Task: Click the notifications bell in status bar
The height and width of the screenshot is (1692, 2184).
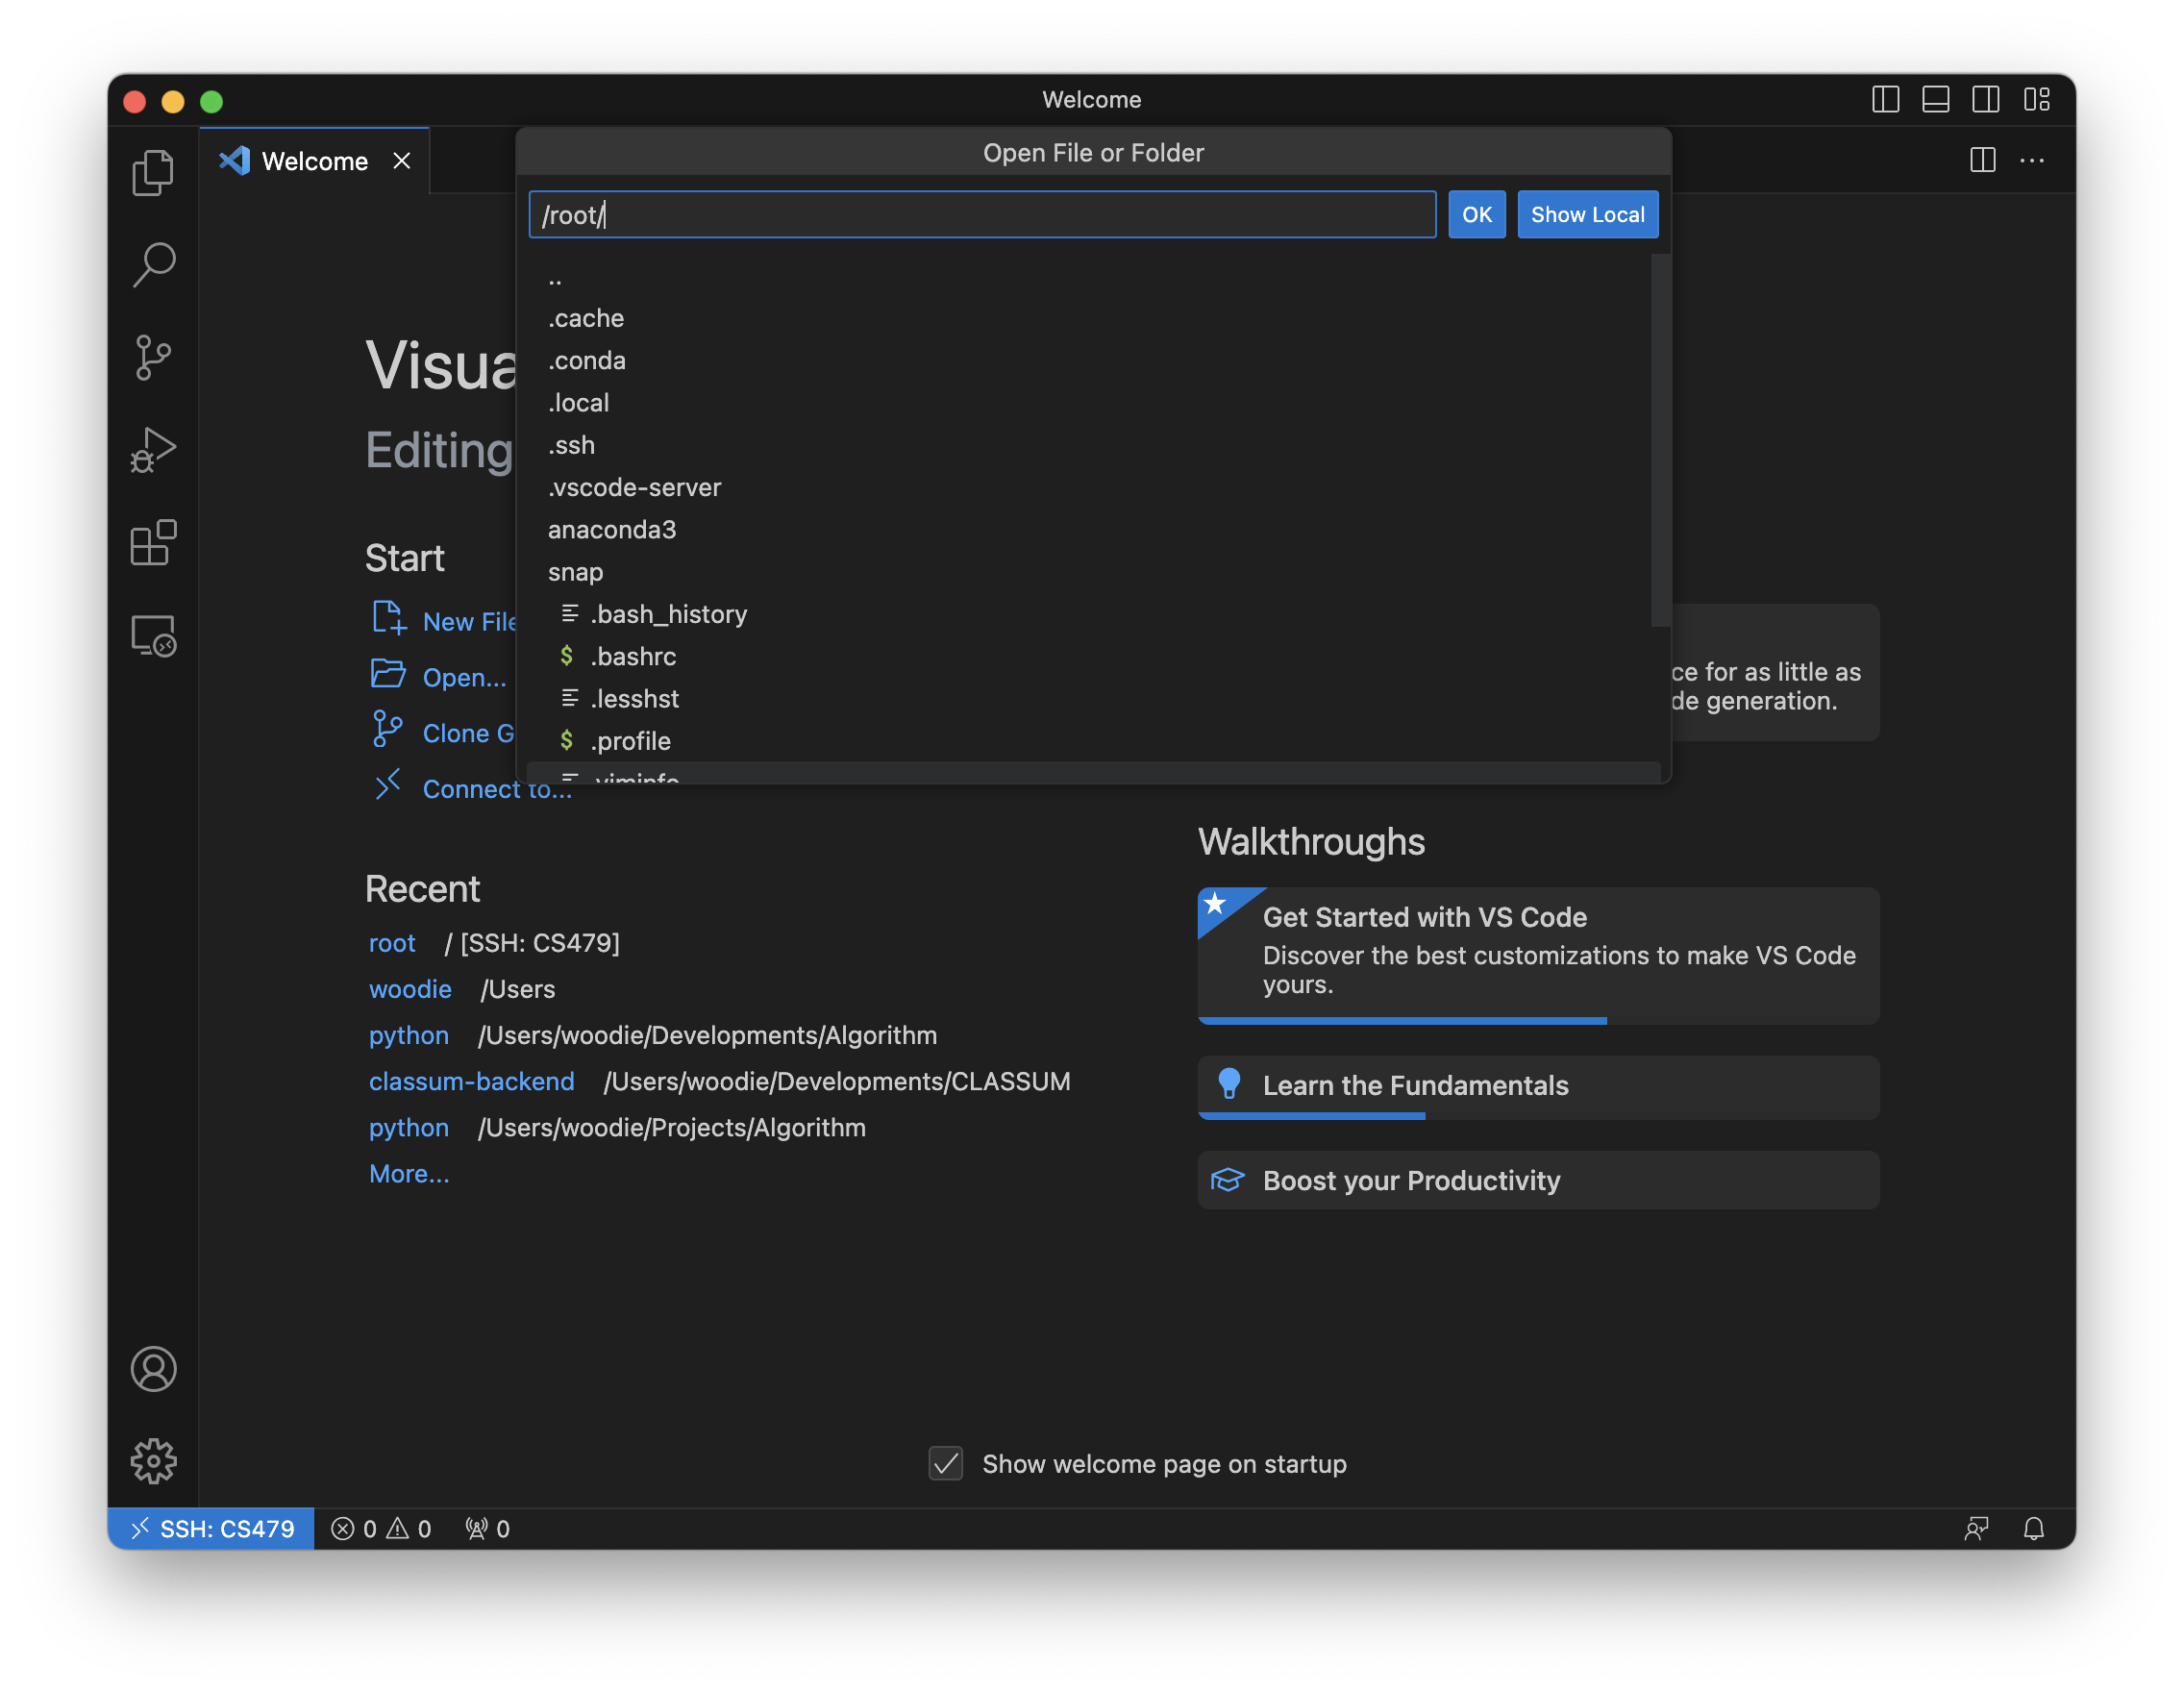Action: (x=2033, y=1528)
